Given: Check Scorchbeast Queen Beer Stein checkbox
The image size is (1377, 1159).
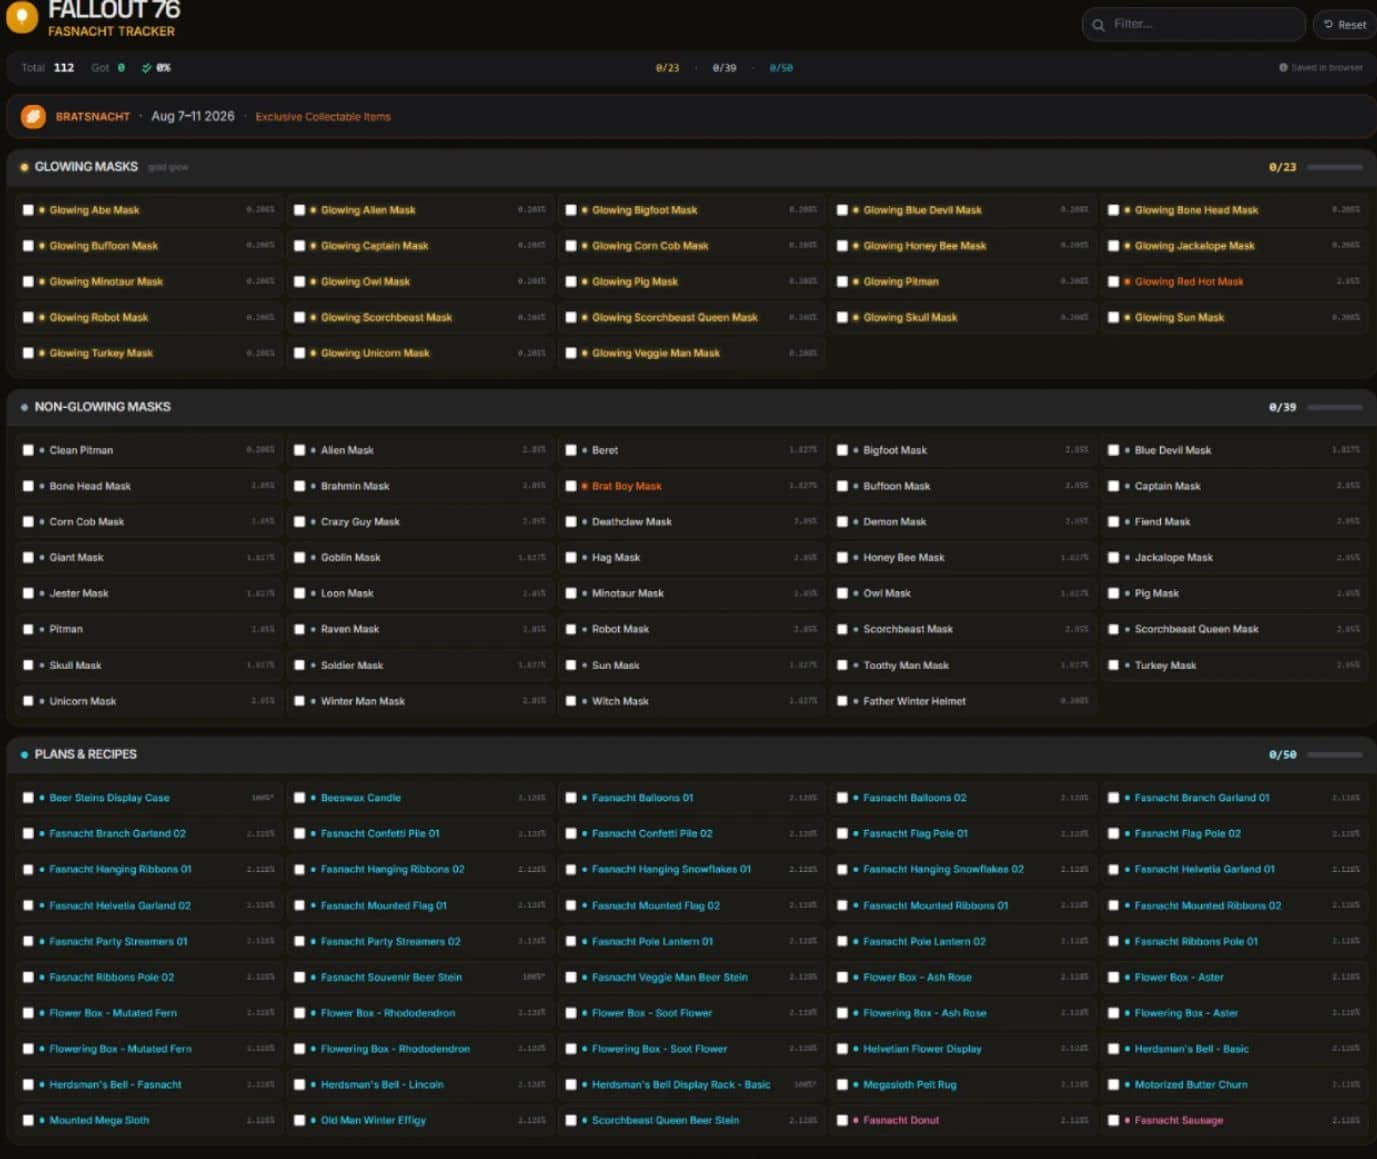Looking at the screenshot, I should (x=571, y=1121).
